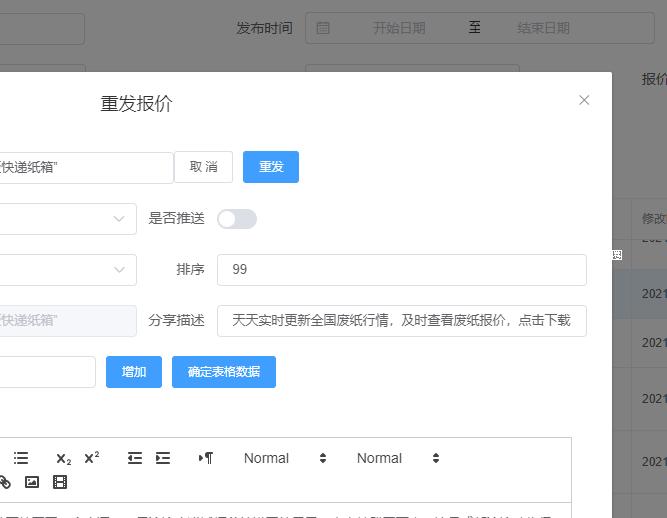Toggle the 是否推送 switch
This screenshot has width=667, height=518.
237,219
